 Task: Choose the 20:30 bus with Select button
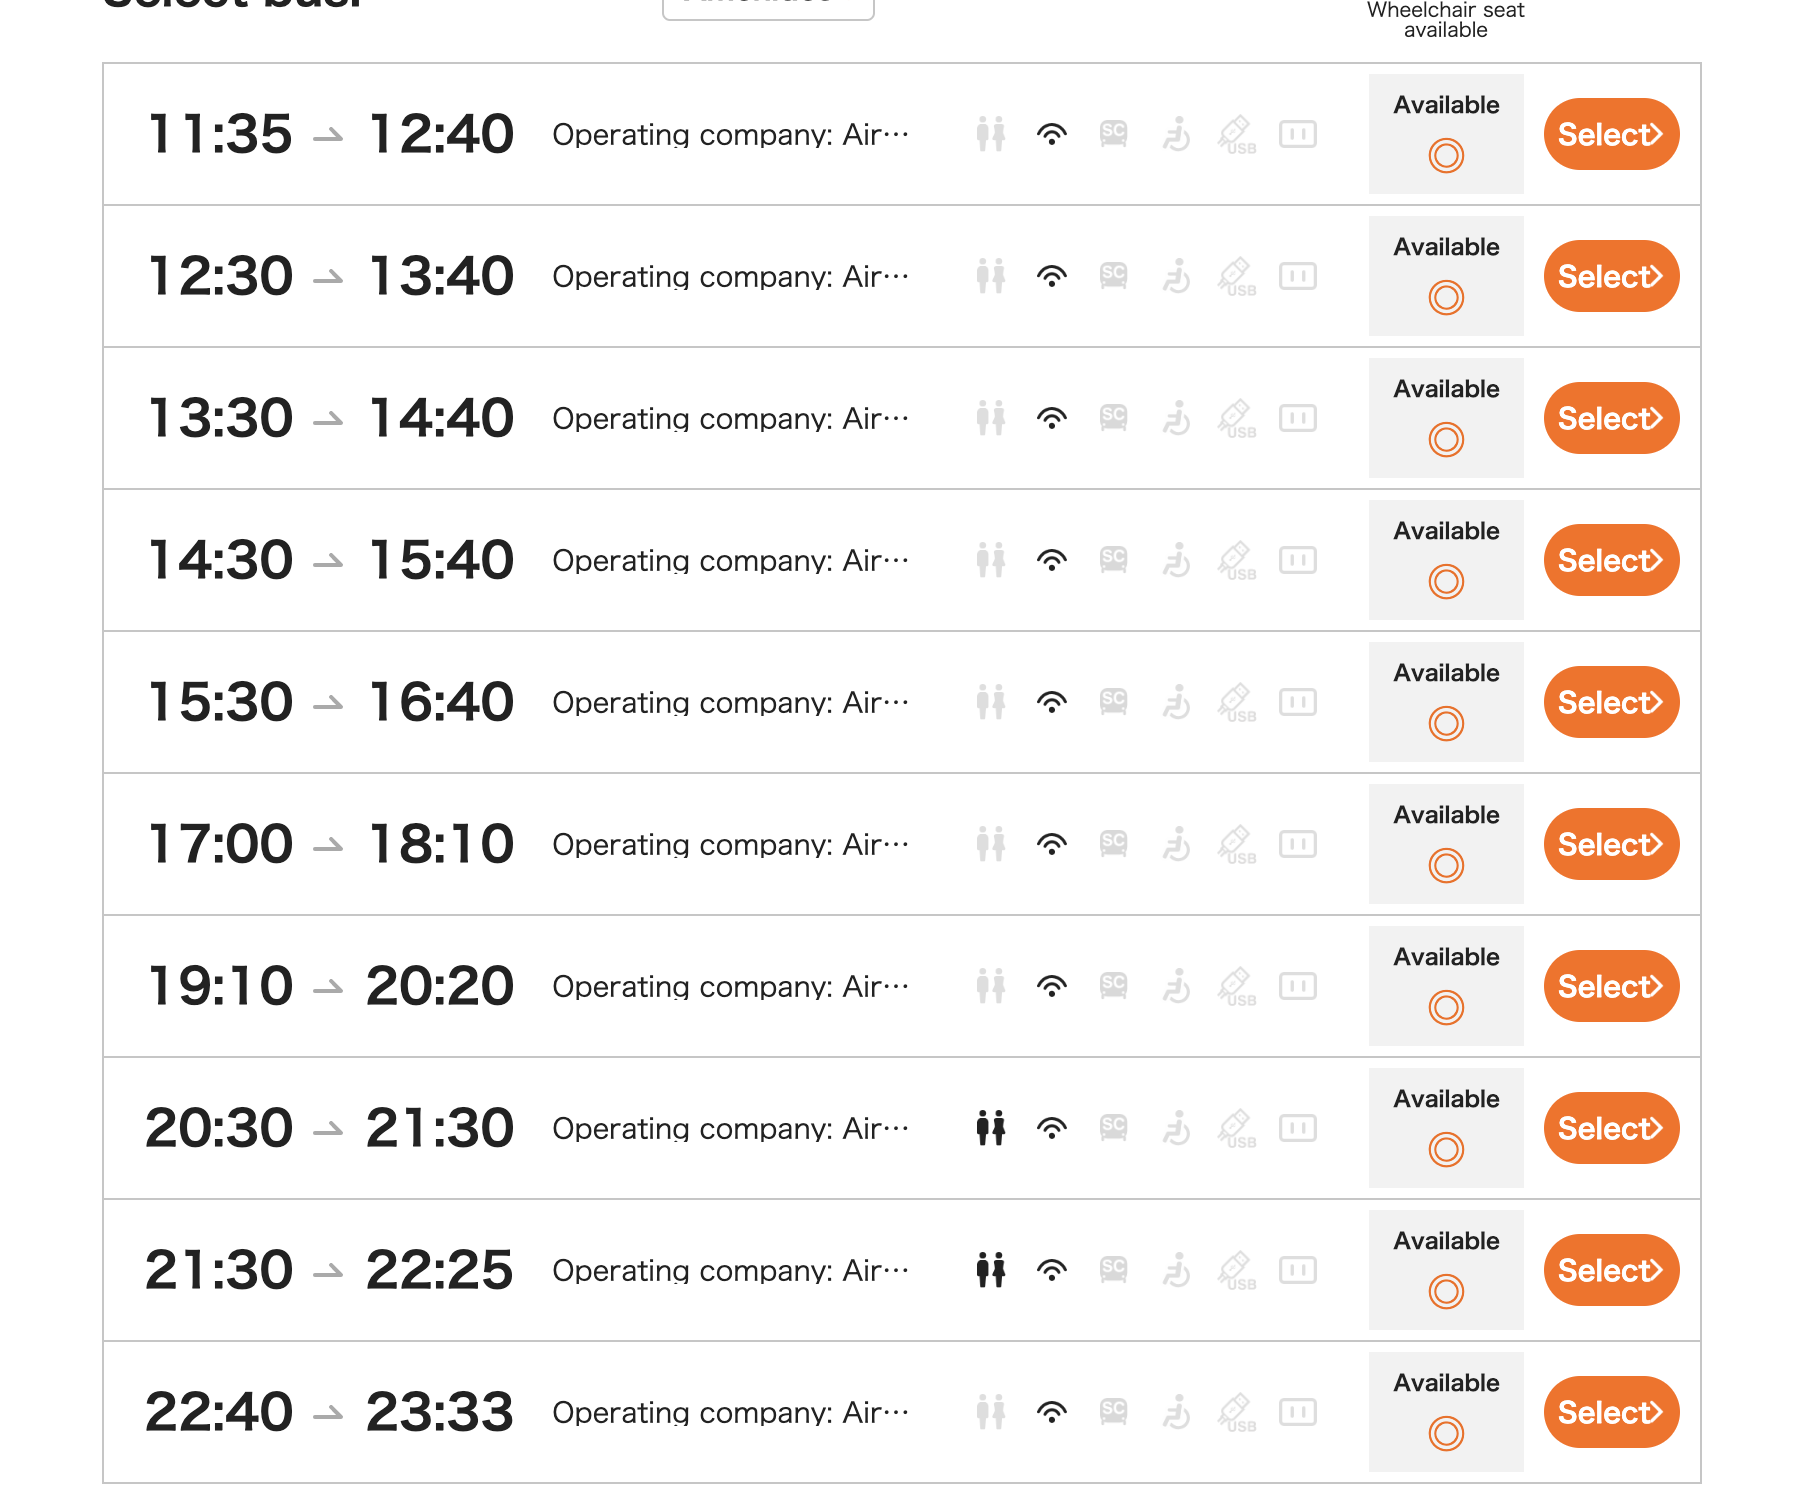pos(1610,1128)
